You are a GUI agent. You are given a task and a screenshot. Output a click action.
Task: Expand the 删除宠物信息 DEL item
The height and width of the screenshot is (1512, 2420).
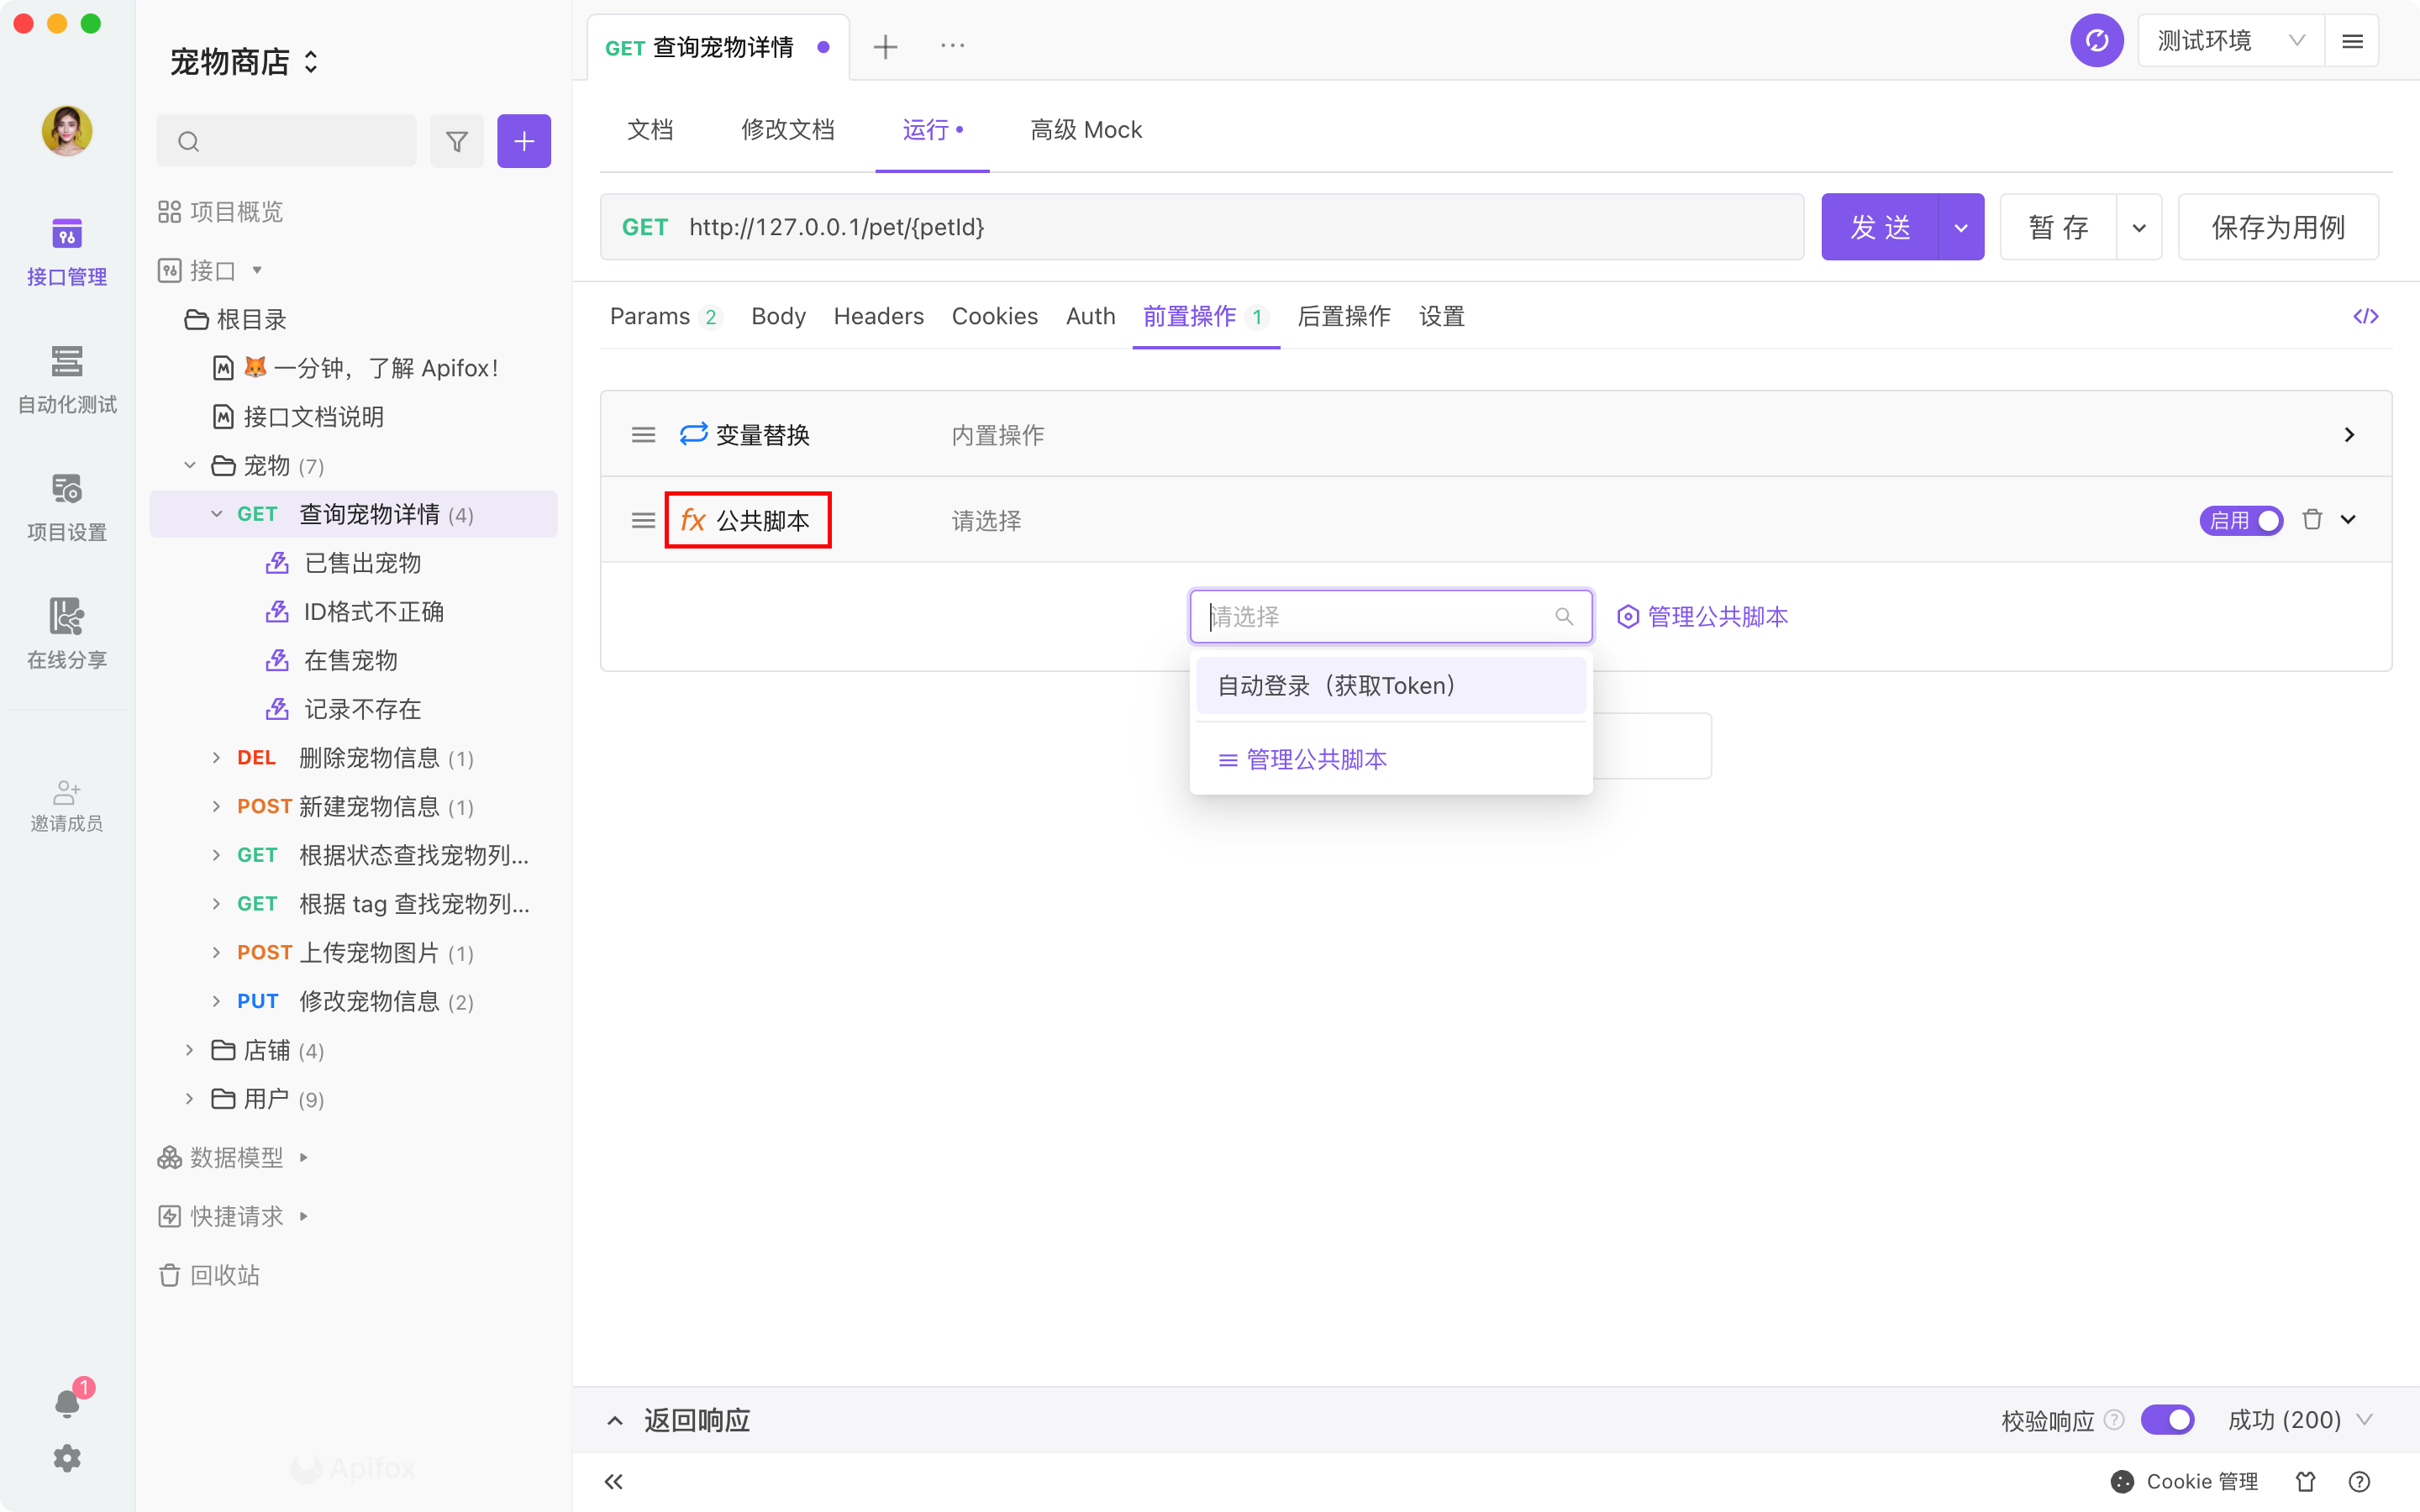[216, 758]
